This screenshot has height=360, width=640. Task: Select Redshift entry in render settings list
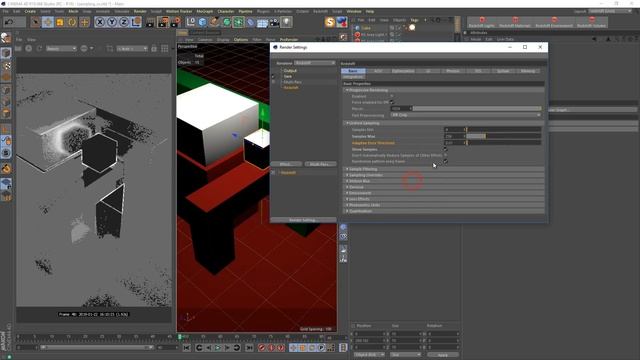tap(291, 87)
